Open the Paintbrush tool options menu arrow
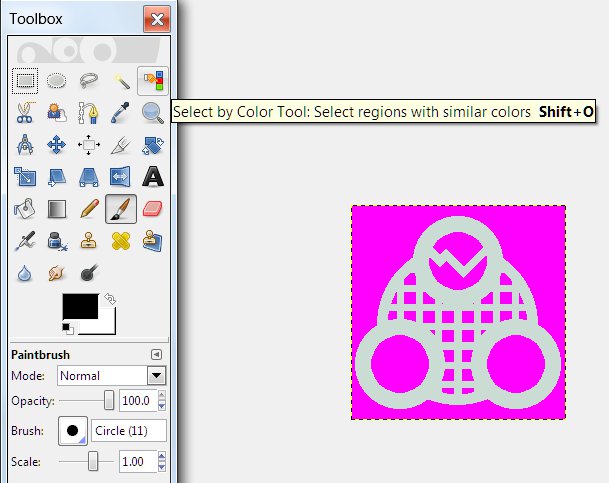The height and width of the screenshot is (483, 609). pyautogui.click(x=156, y=355)
